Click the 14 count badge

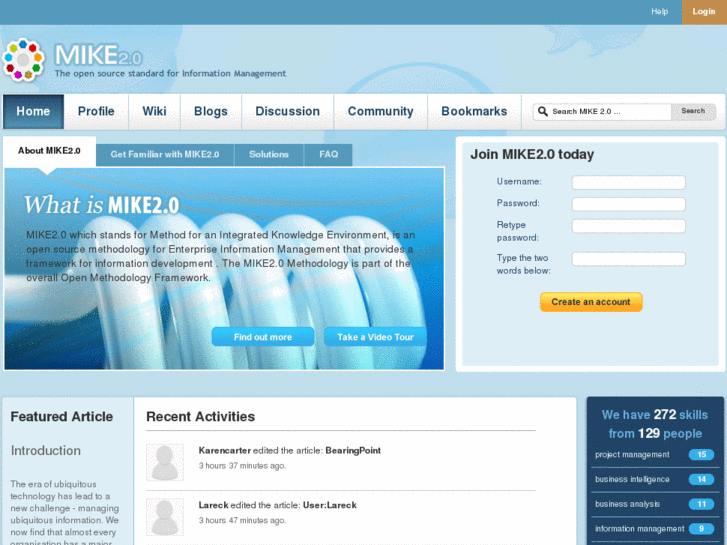click(x=701, y=479)
